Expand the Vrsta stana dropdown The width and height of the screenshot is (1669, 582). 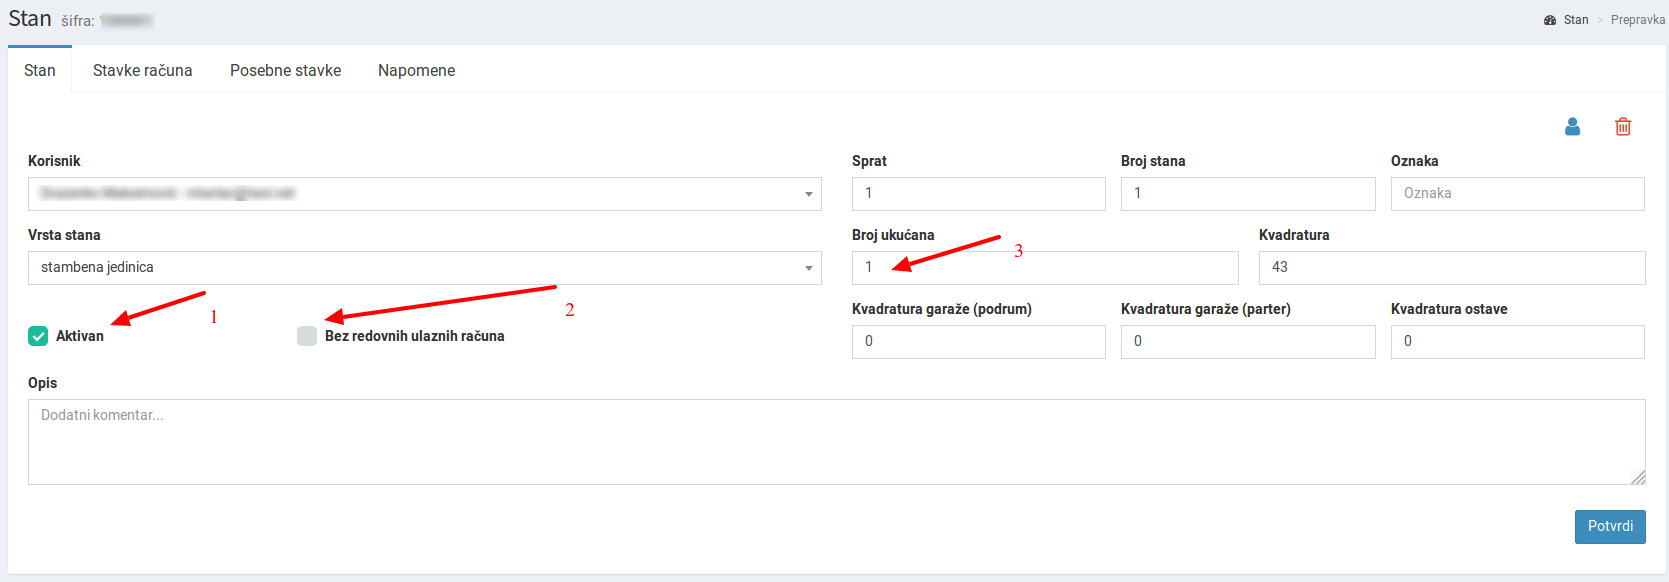click(424, 268)
